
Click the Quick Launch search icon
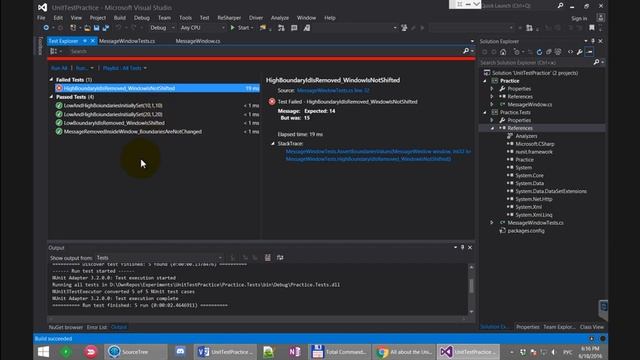pos(560,6)
